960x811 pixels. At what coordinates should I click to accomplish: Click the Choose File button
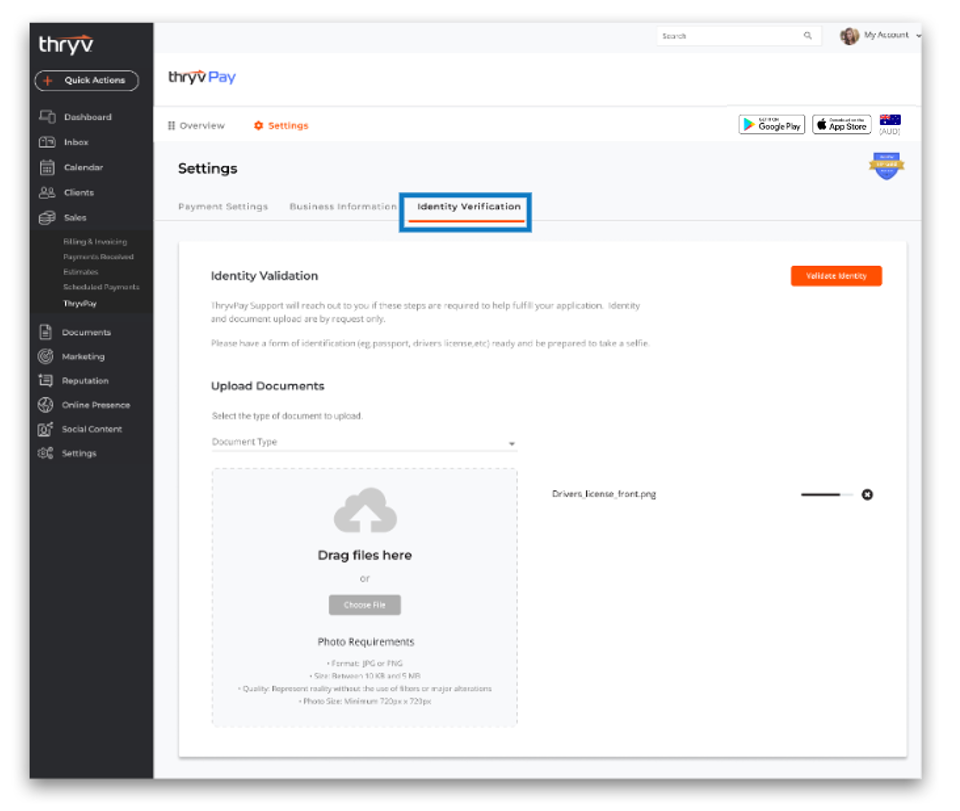[365, 605]
